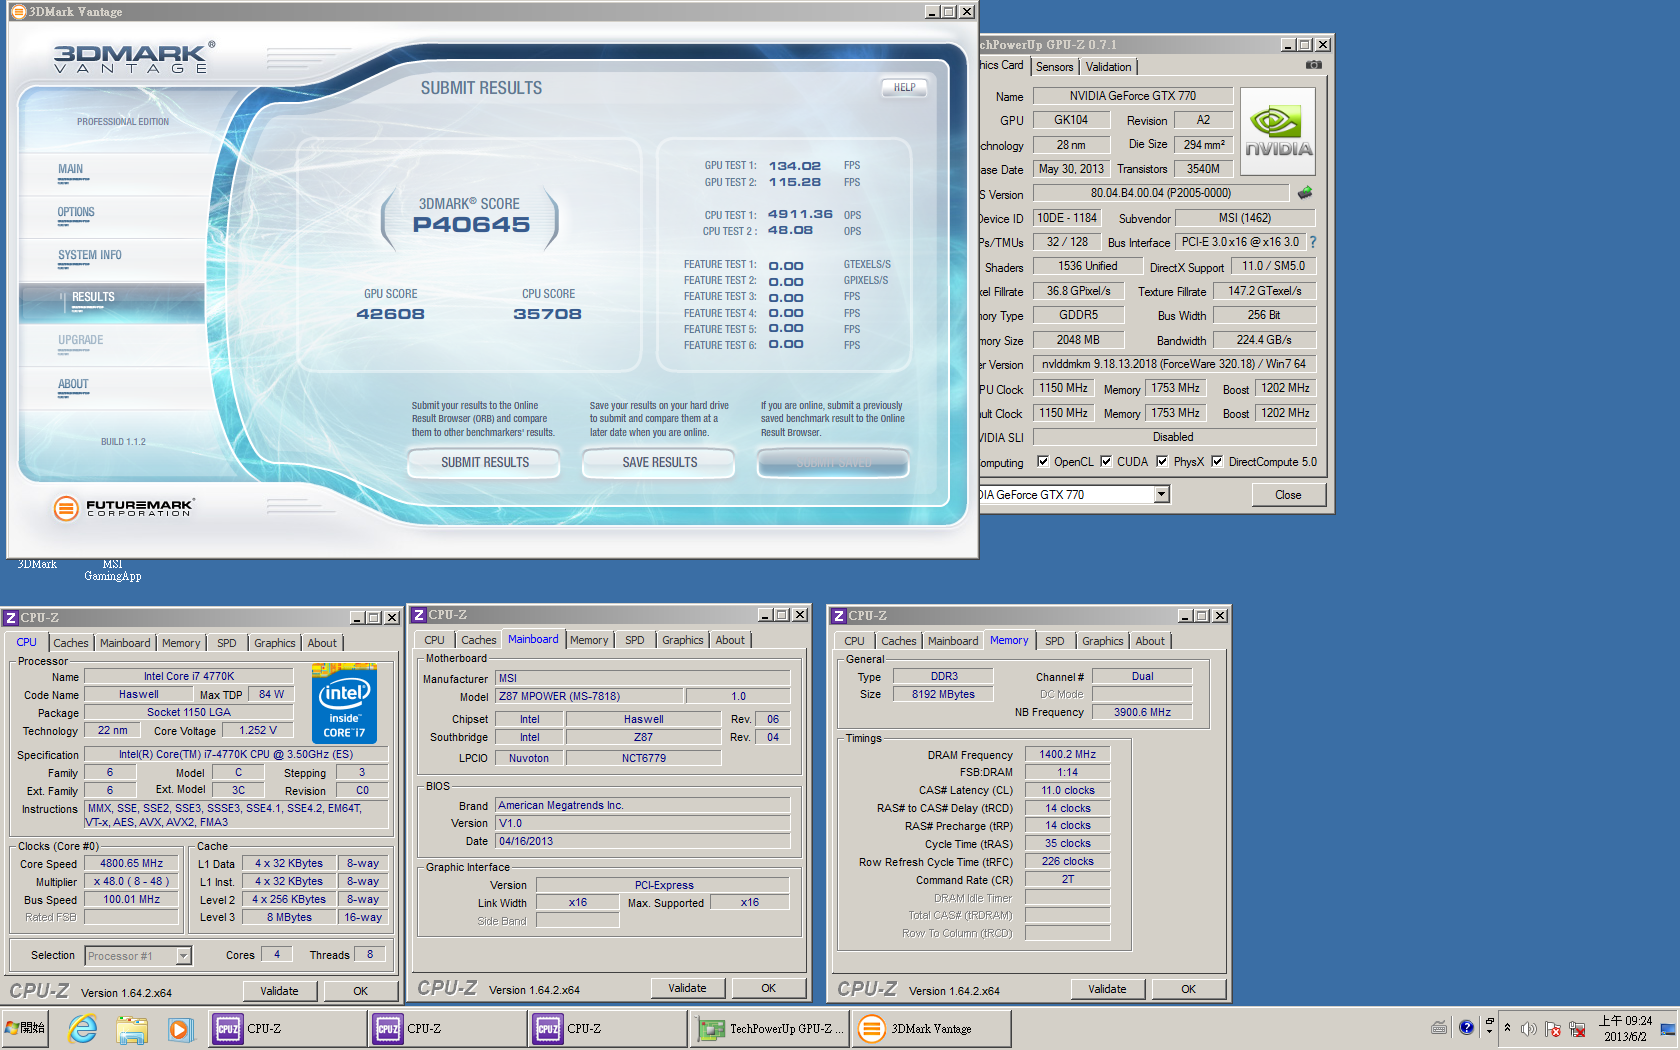
Task: Click OK in right CPU-Z window
Action: click(x=1188, y=989)
